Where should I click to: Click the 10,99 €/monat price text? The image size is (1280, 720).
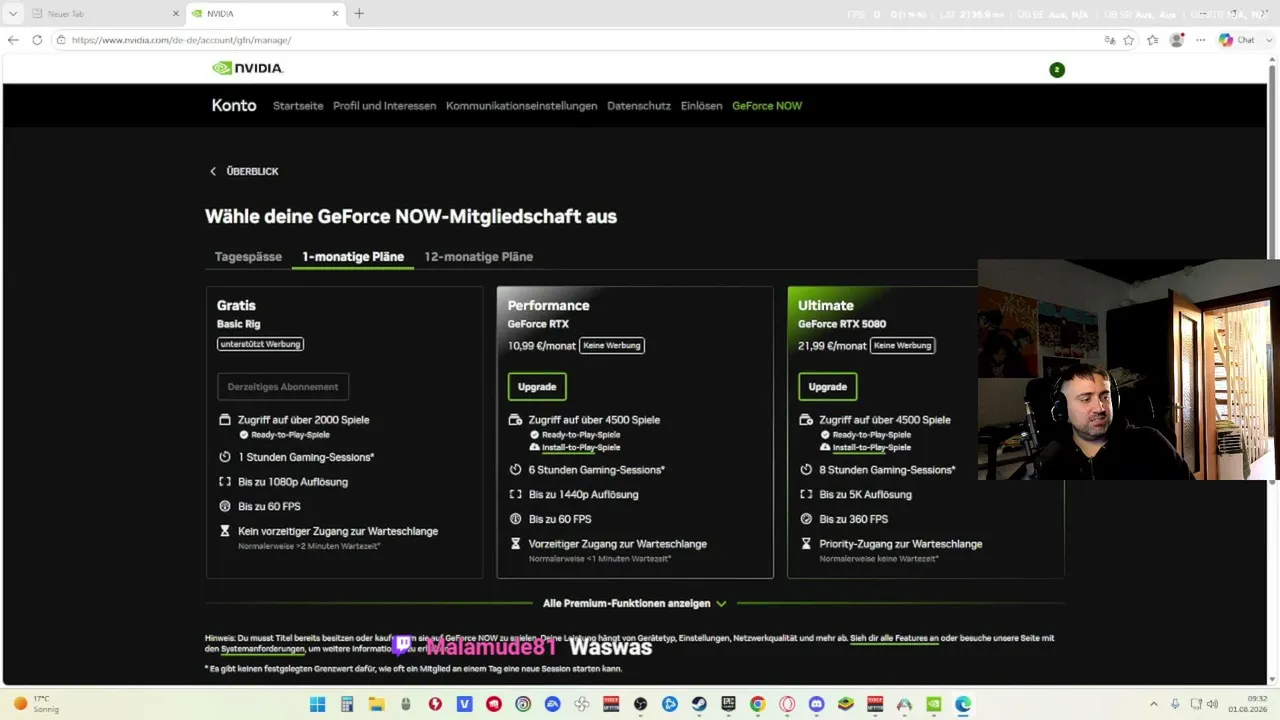click(541, 346)
